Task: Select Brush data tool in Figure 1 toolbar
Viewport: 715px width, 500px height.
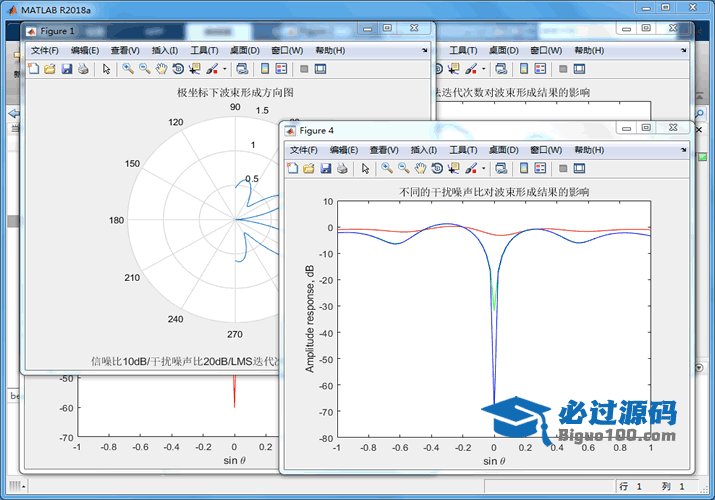Action: pos(212,69)
